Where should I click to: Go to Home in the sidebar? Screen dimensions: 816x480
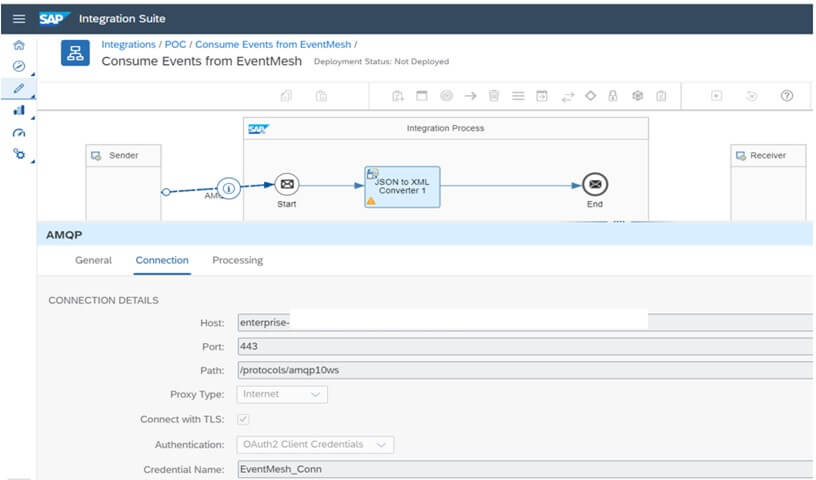point(19,45)
